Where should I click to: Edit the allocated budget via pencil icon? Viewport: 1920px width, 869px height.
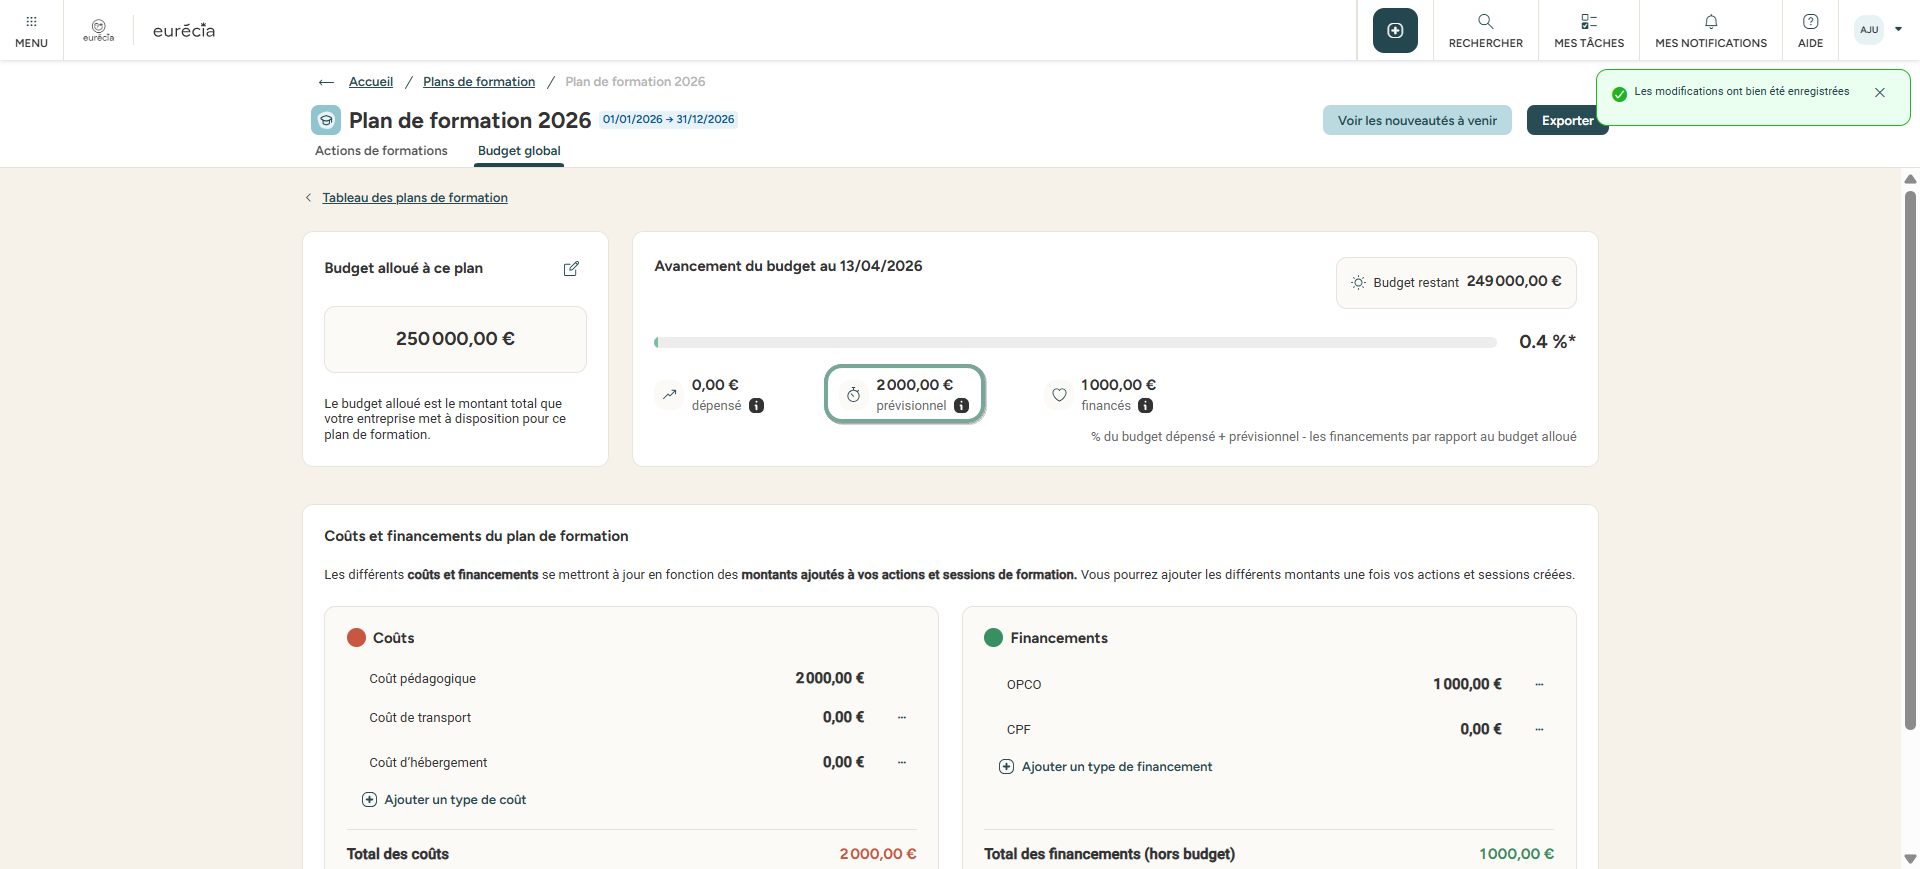click(x=571, y=269)
